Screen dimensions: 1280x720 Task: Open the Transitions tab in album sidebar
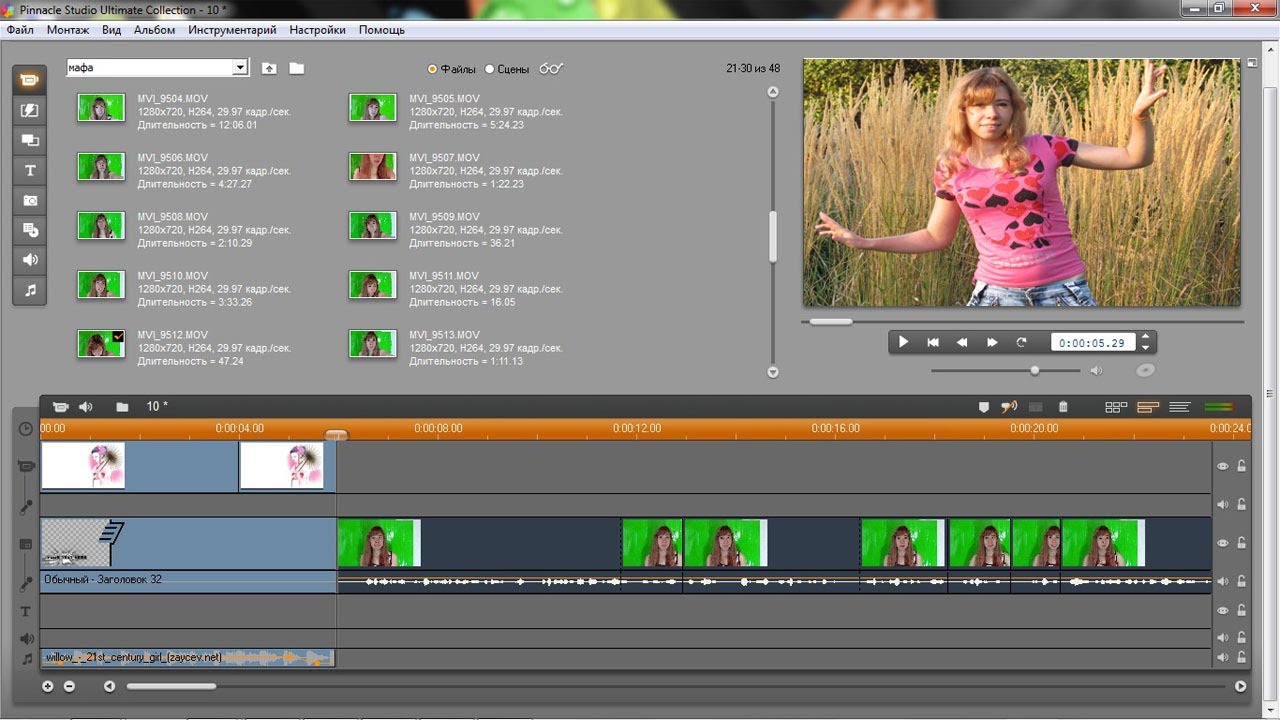coord(30,110)
